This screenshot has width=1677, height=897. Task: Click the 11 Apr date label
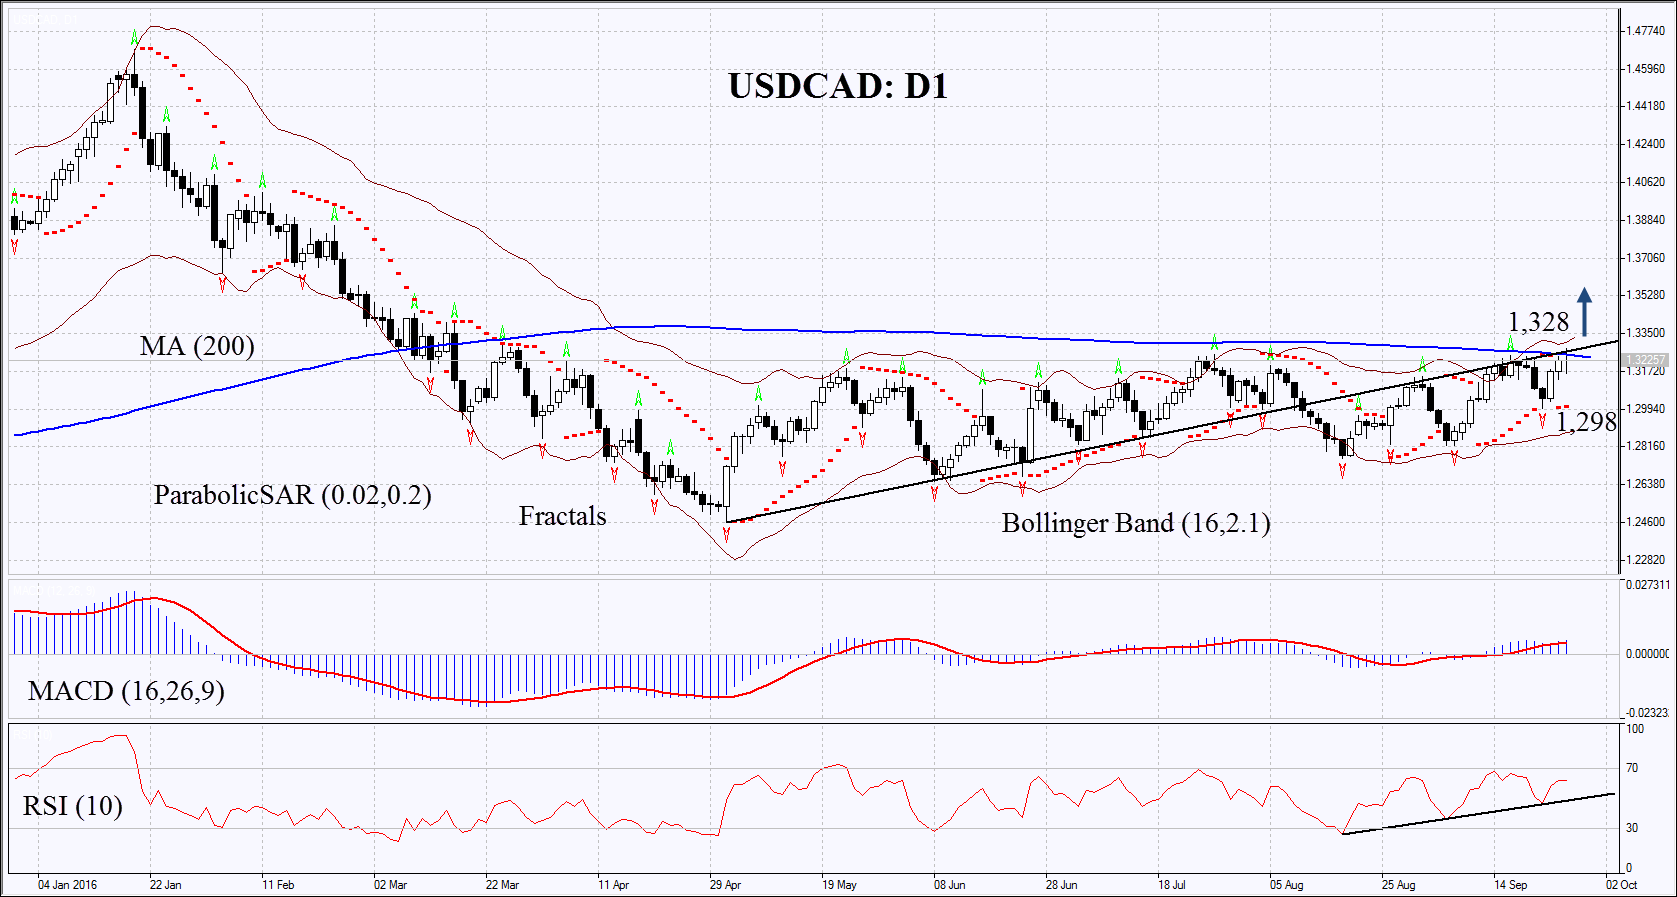coord(613,885)
